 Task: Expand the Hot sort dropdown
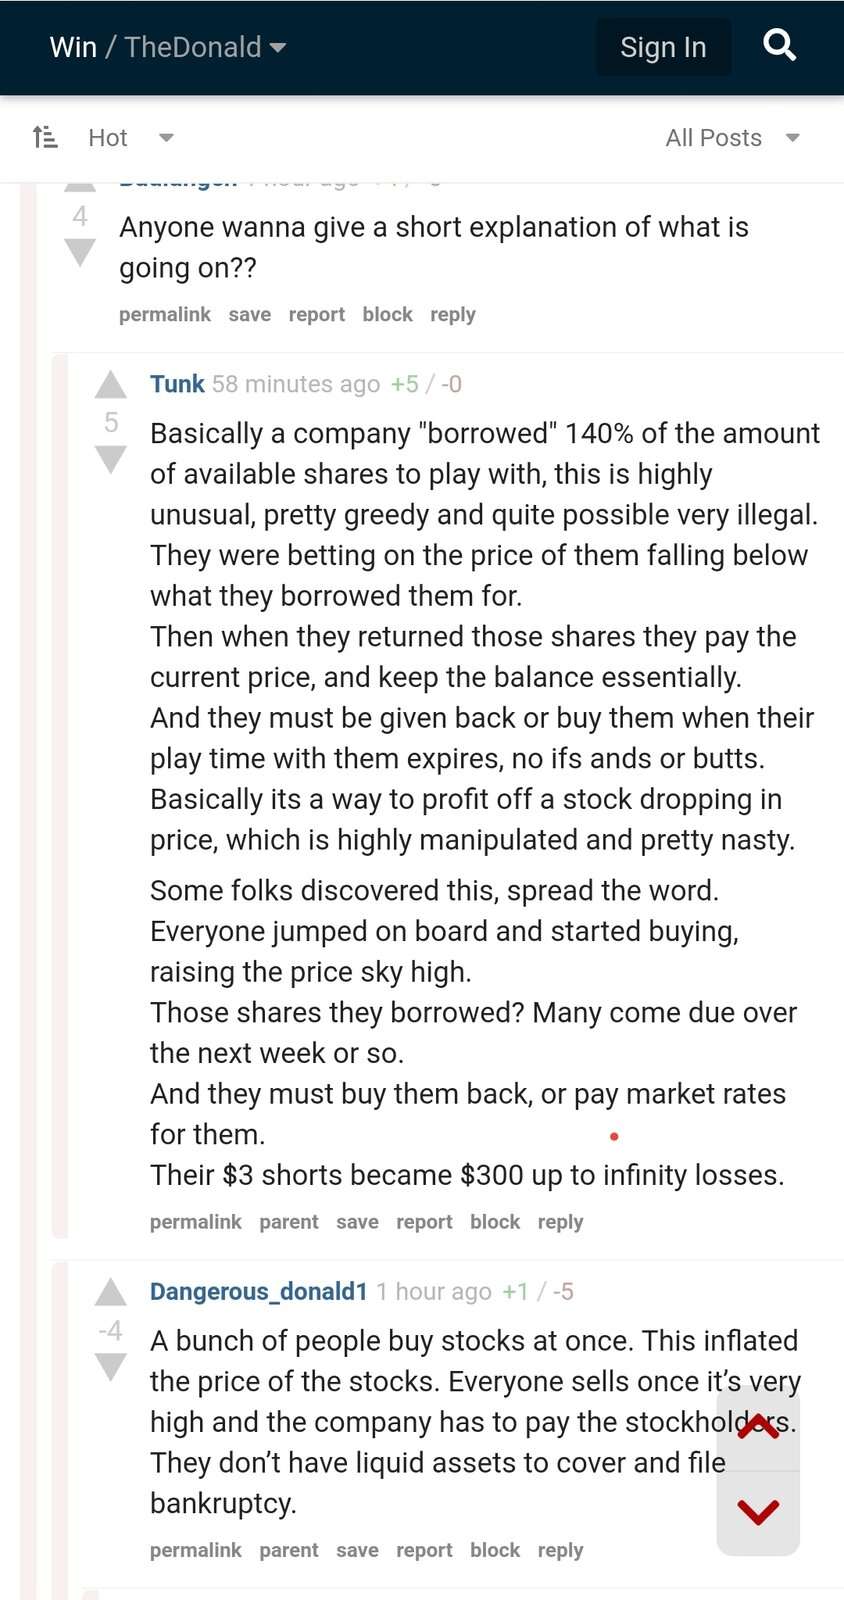[166, 138]
